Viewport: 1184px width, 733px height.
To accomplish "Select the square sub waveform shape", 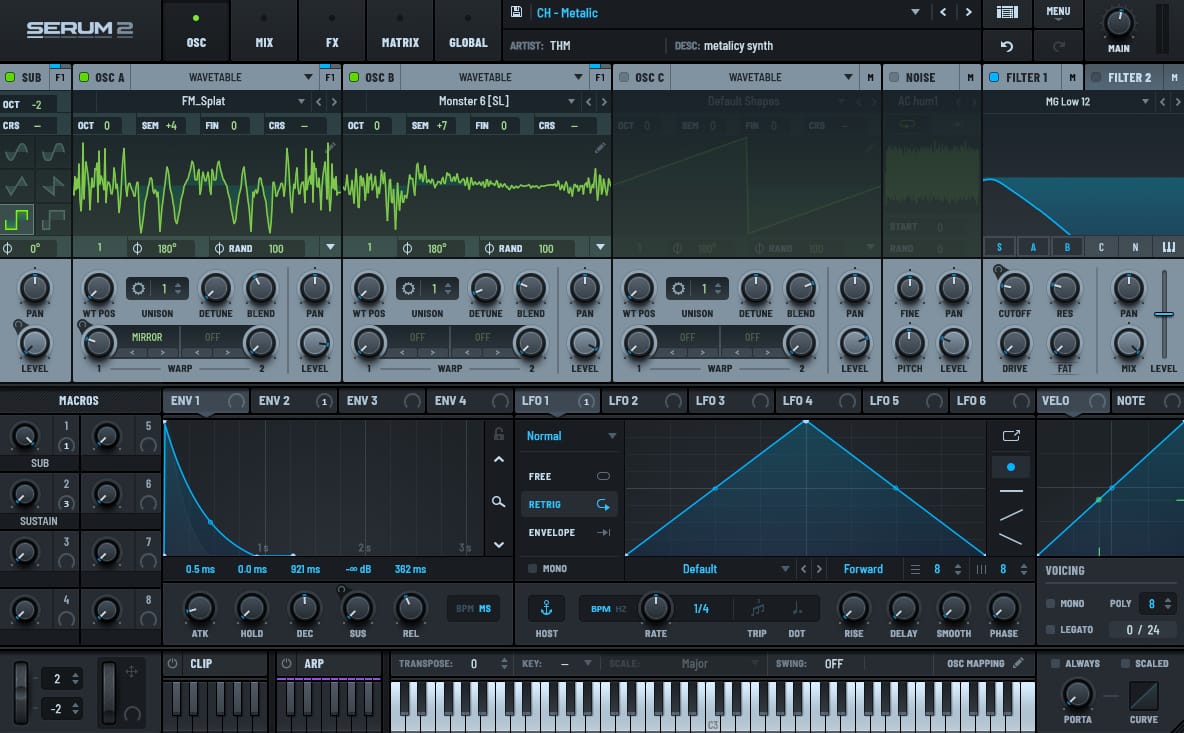I will 17,220.
